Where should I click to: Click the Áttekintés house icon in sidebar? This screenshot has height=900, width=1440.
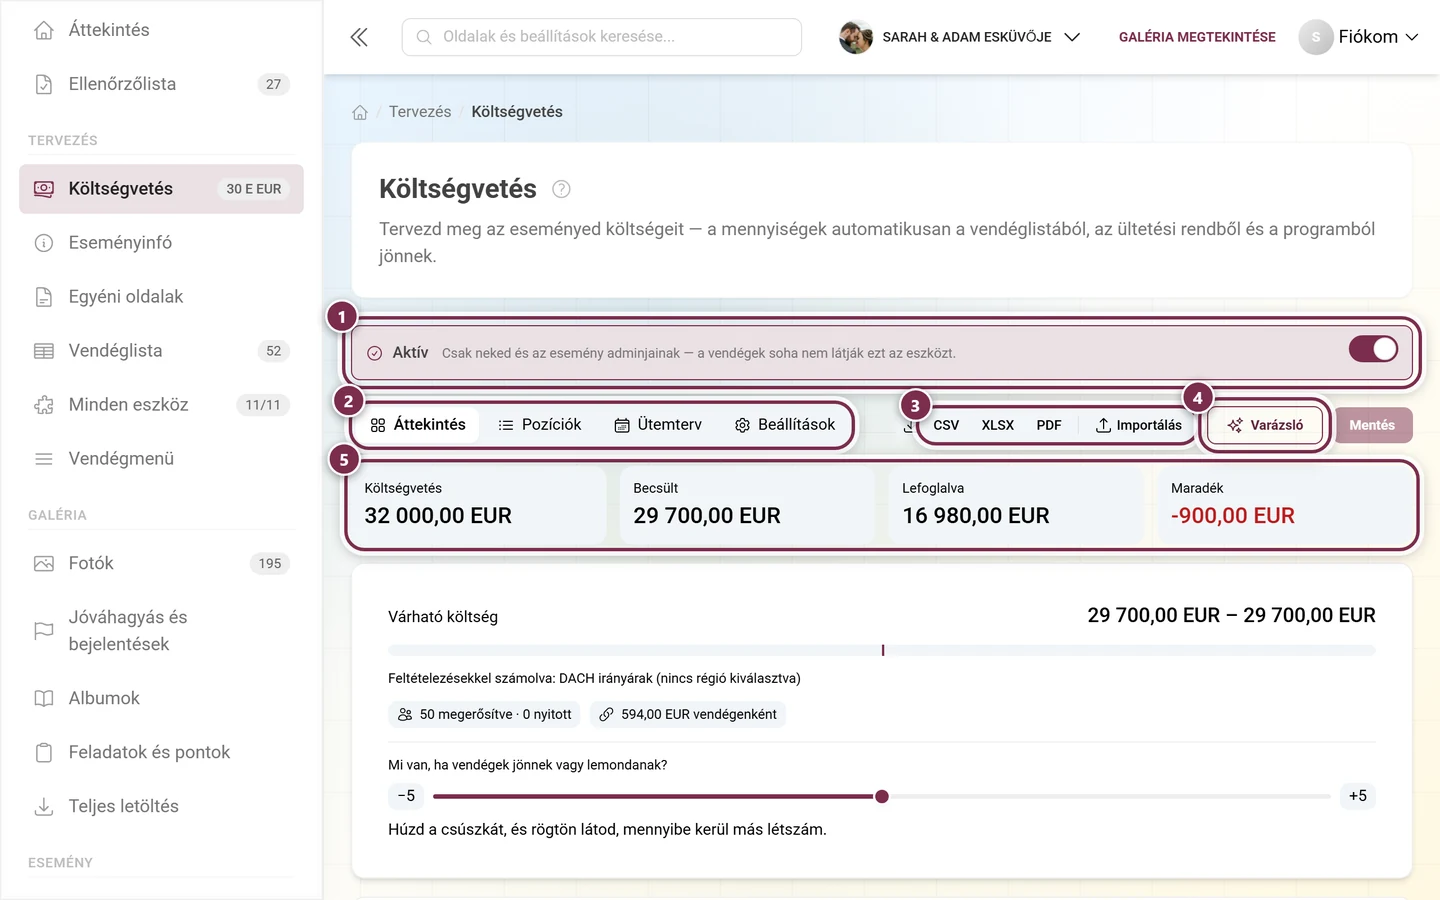tap(44, 30)
